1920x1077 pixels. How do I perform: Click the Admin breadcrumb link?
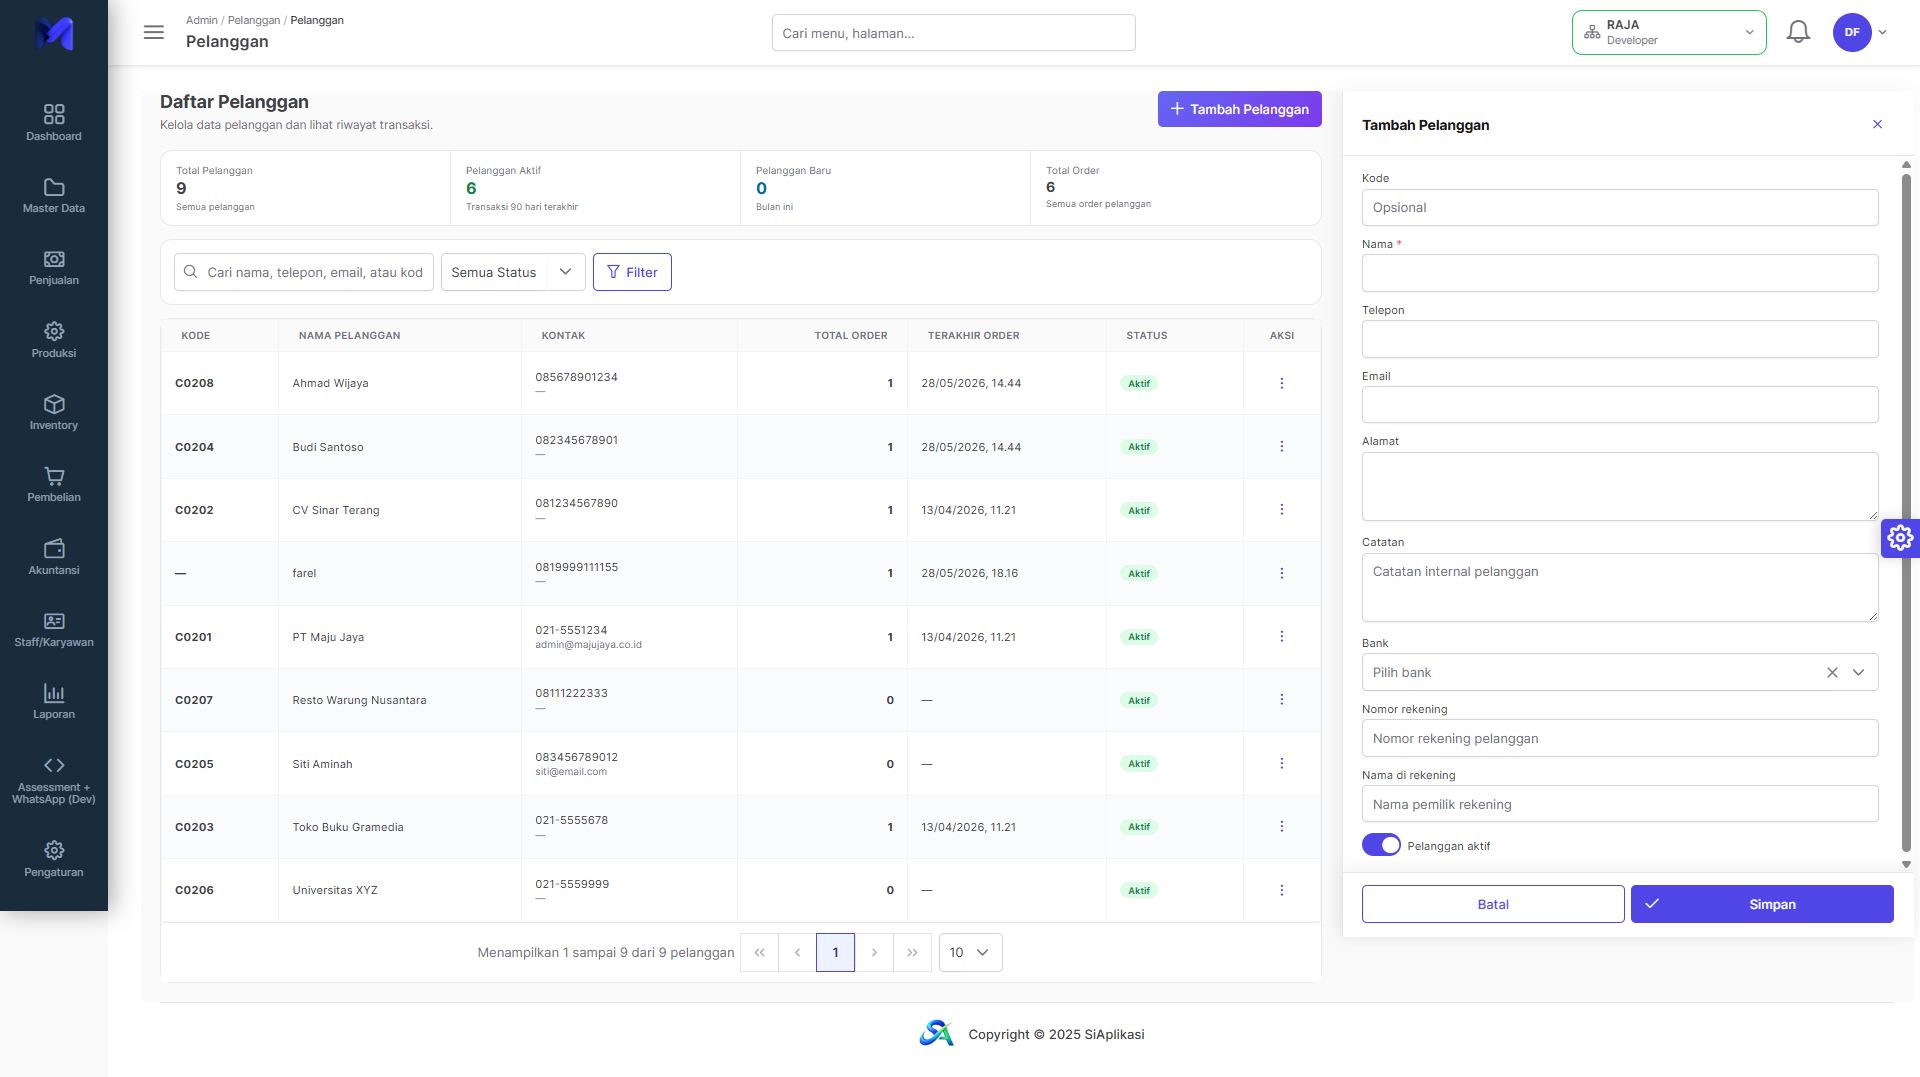[201, 20]
